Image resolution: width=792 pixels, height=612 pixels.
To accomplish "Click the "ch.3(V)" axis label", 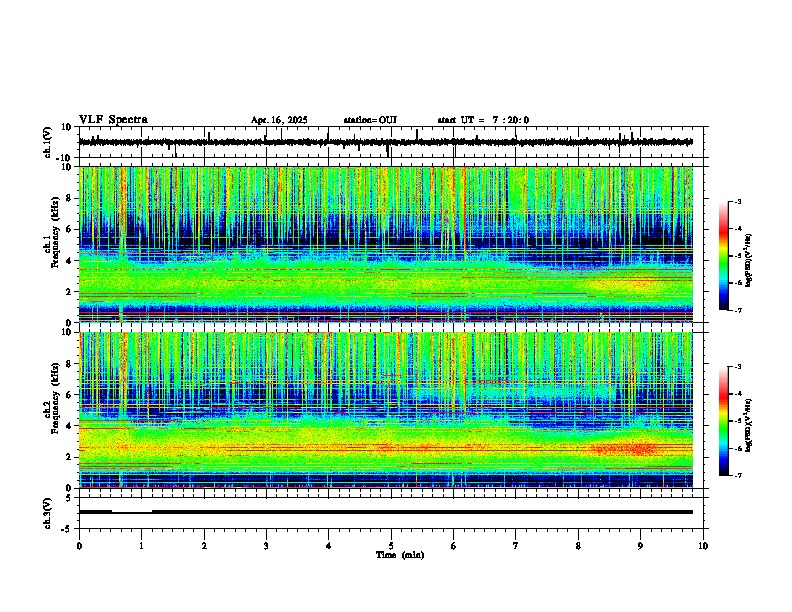I will 48,513.
